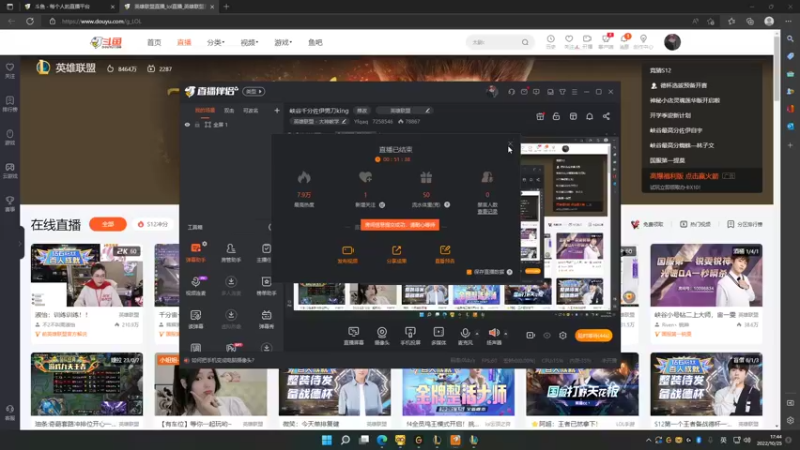Open the mode switch pill beside app logo
The image size is (800, 450).
tap(254, 91)
